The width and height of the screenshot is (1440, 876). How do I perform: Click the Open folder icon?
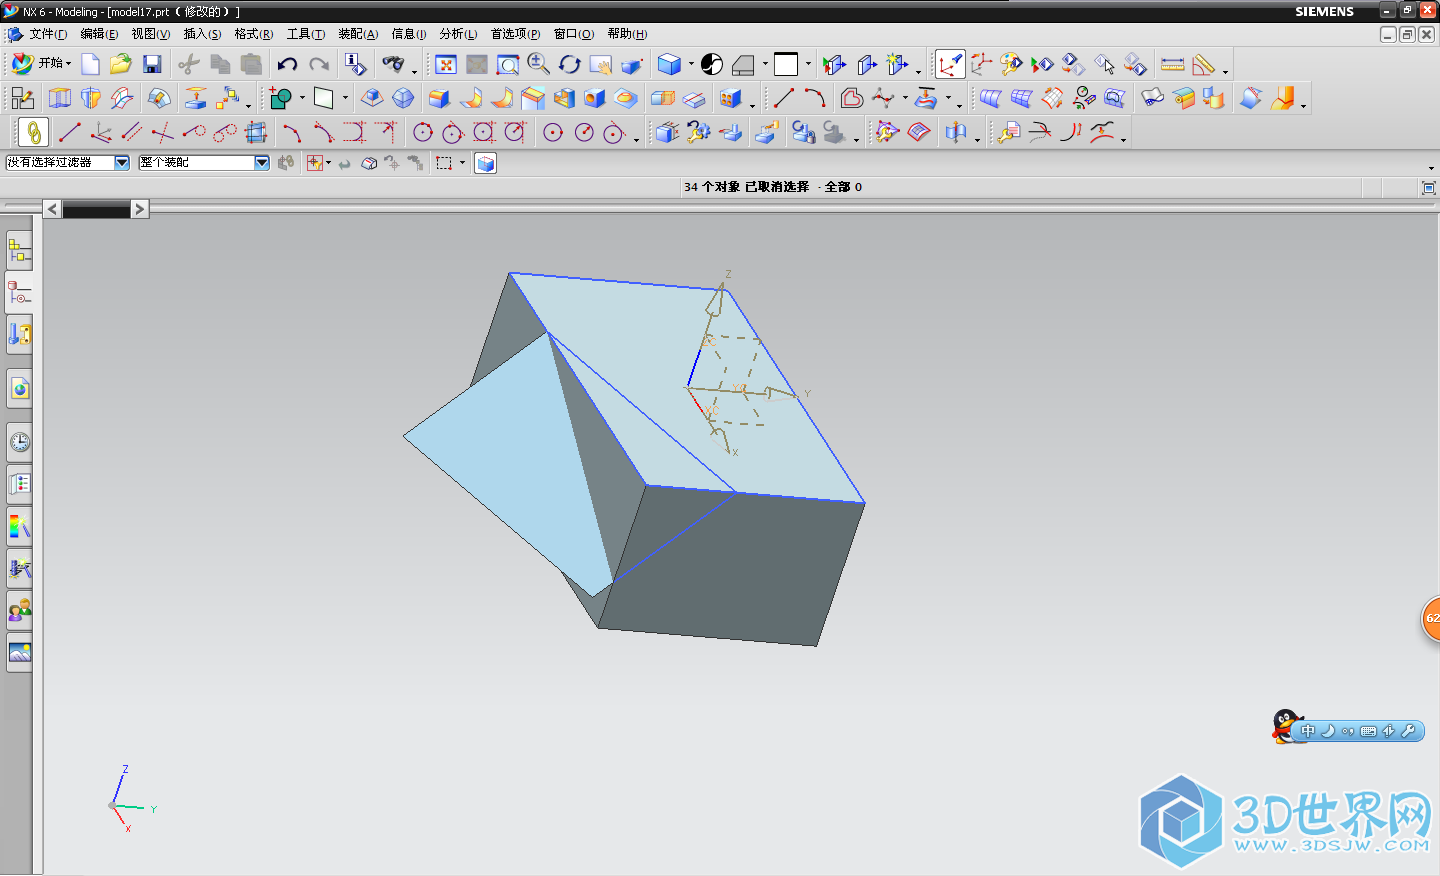(121, 64)
